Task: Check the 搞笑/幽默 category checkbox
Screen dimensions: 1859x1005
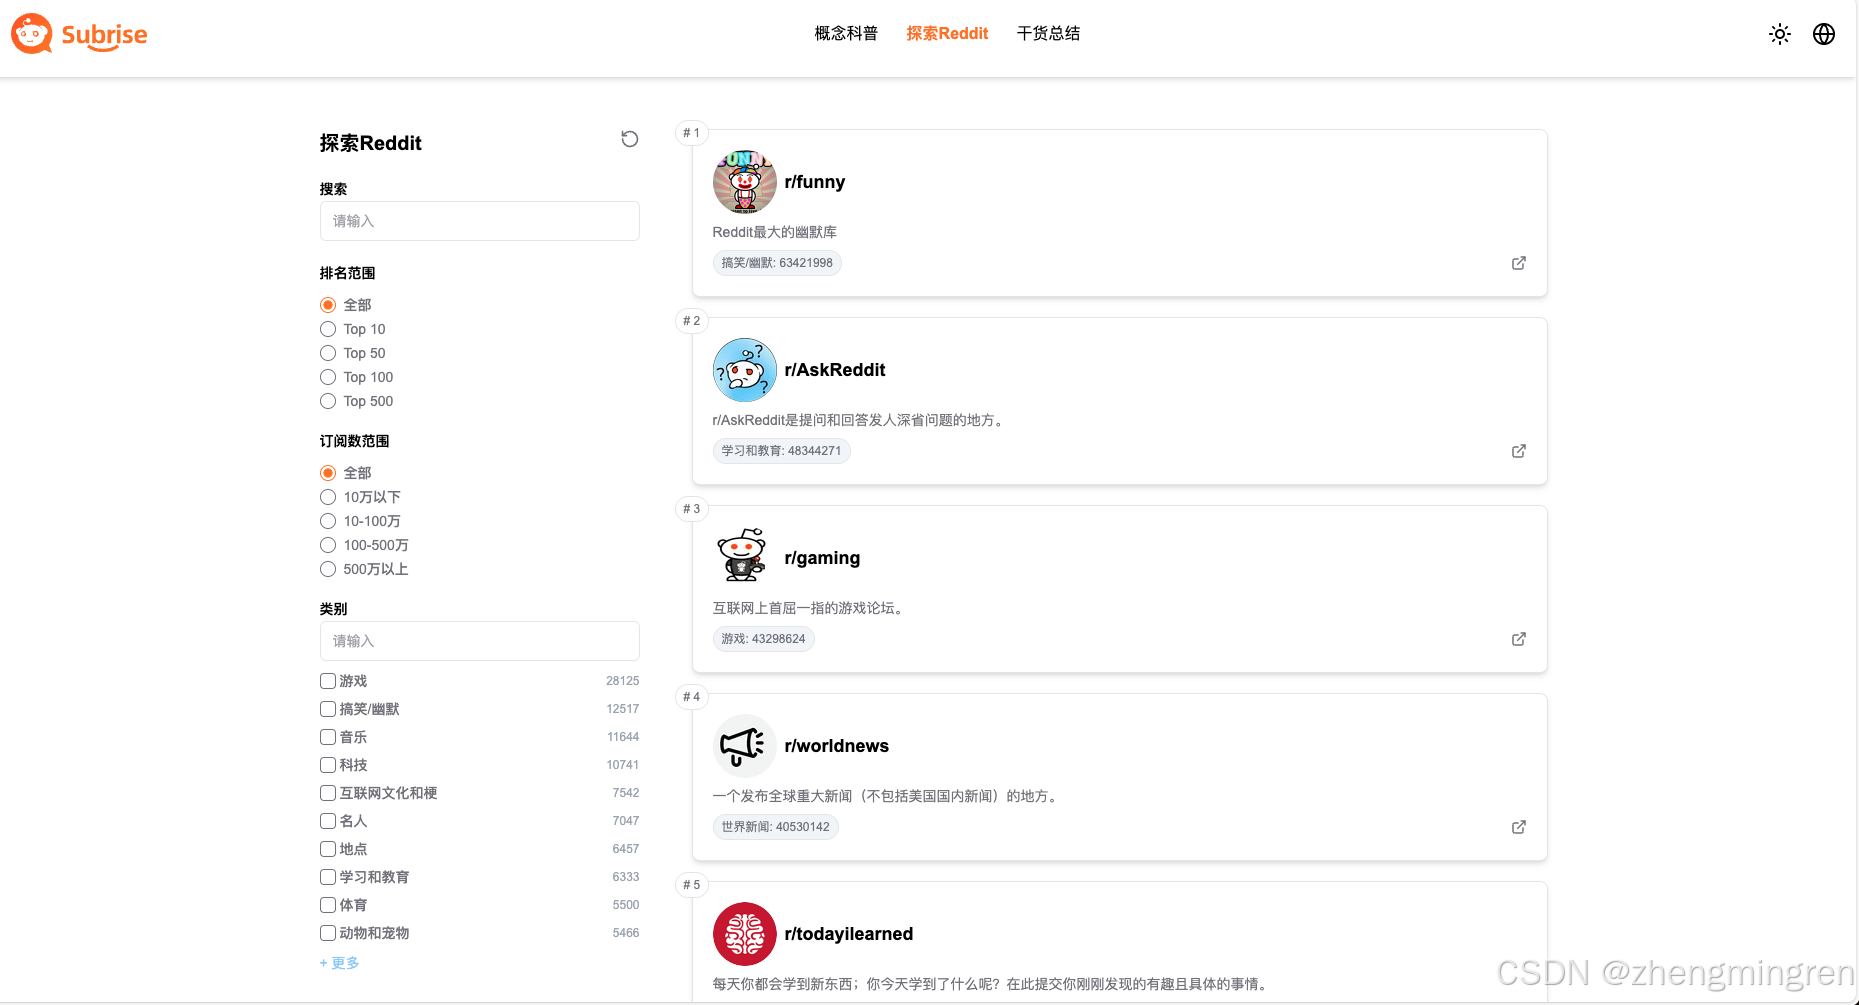Action: pyautogui.click(x=328, y=709)
